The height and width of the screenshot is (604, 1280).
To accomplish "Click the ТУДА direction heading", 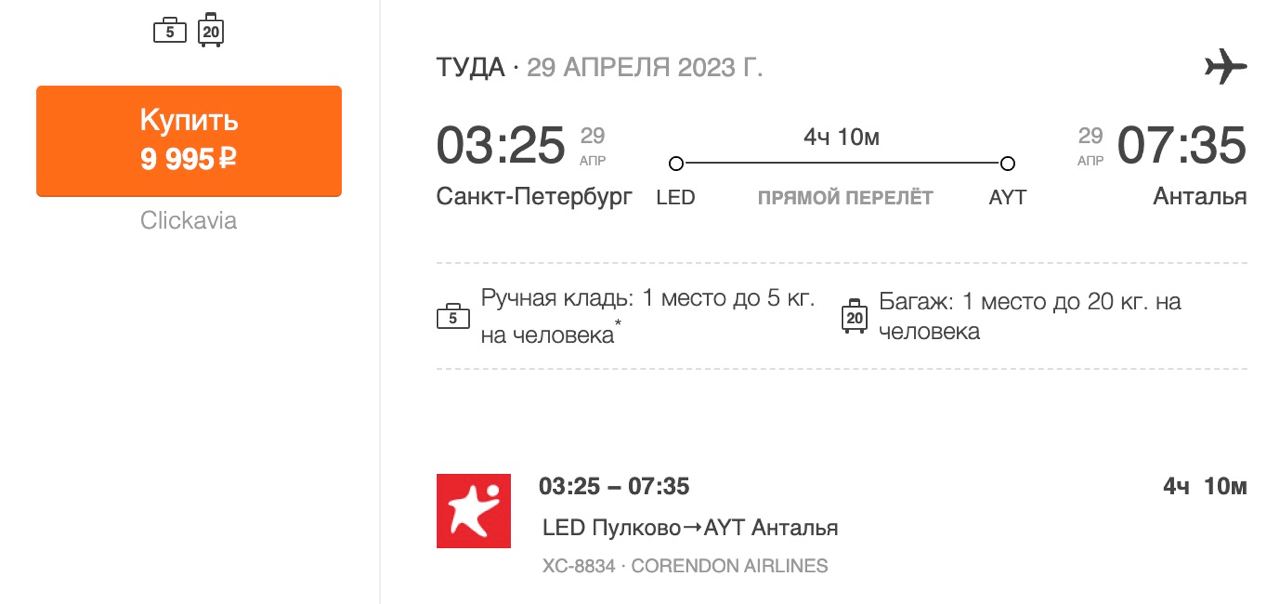I will [x=470, y=68].
